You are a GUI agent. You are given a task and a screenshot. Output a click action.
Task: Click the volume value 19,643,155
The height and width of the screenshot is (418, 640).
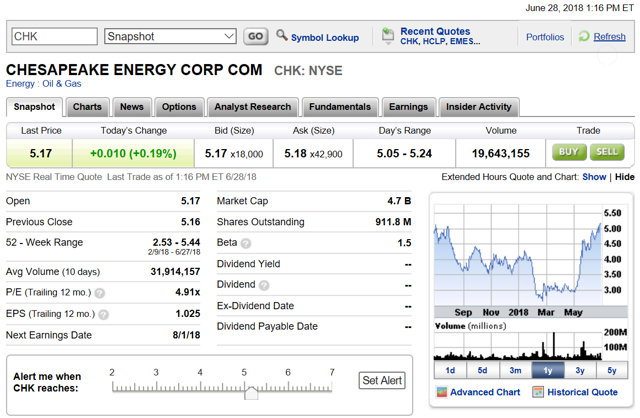(501, 154)
